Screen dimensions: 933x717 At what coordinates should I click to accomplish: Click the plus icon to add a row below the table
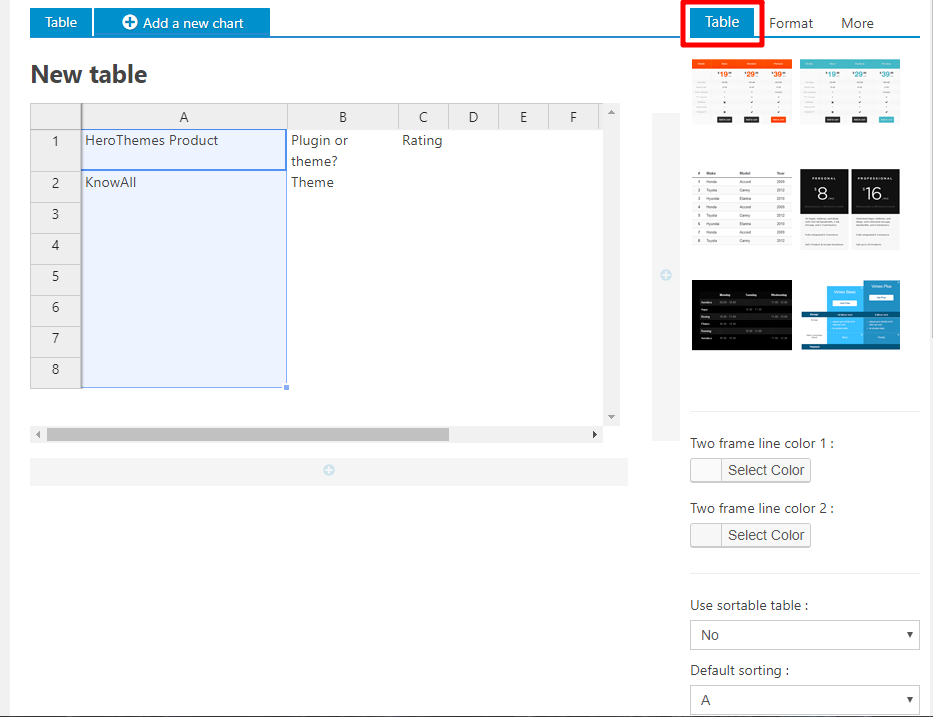(x=328, y=470)
